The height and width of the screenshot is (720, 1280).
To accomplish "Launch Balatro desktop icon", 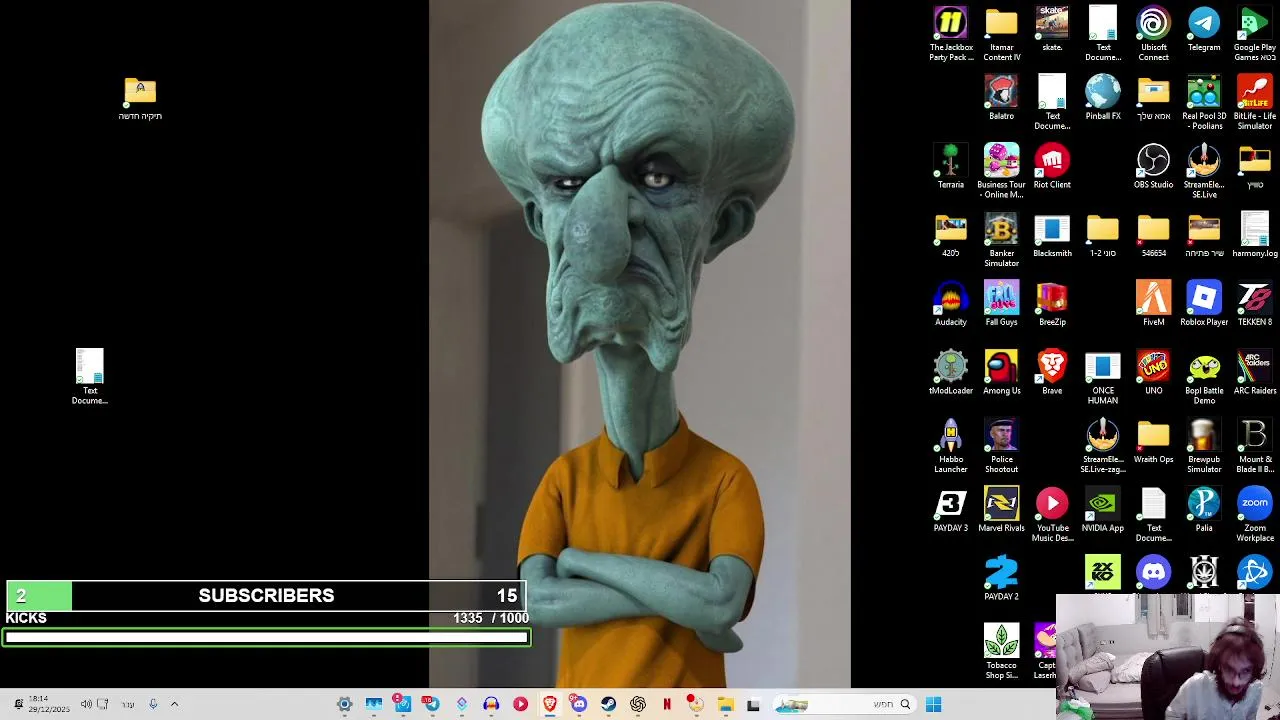I will coord(1001,97).
